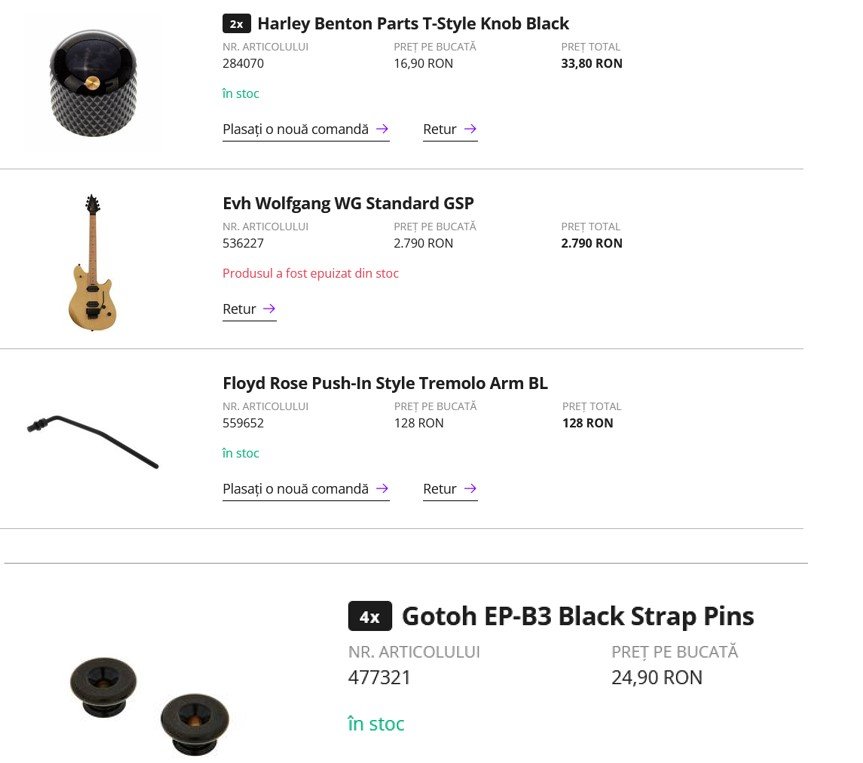Click article number 477321

[380, 677]
